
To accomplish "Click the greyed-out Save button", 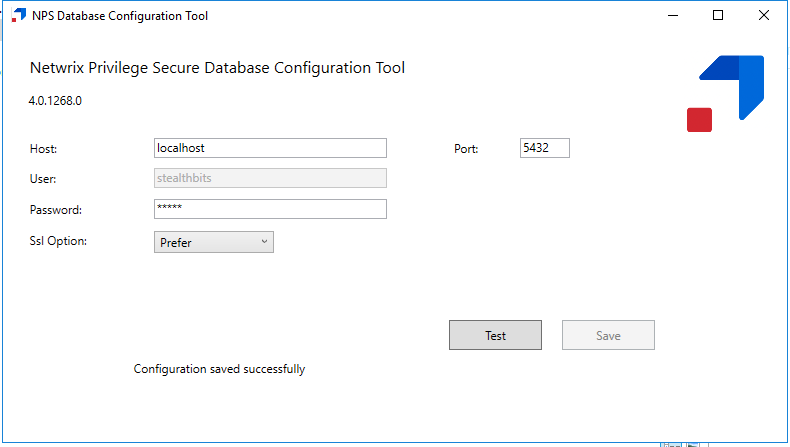I will tap(608, 336).
